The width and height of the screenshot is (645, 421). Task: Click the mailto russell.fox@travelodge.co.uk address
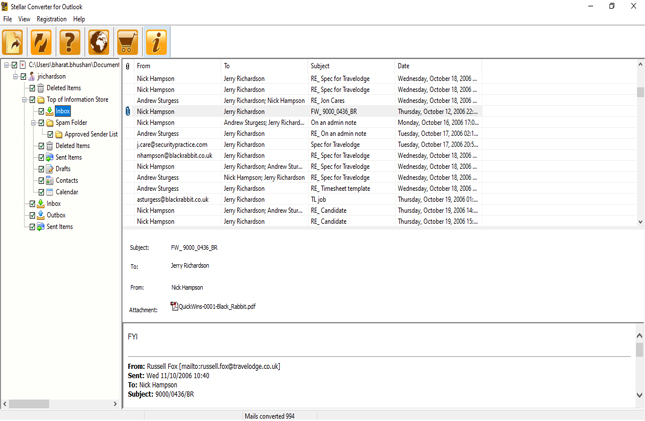point(231,366)
